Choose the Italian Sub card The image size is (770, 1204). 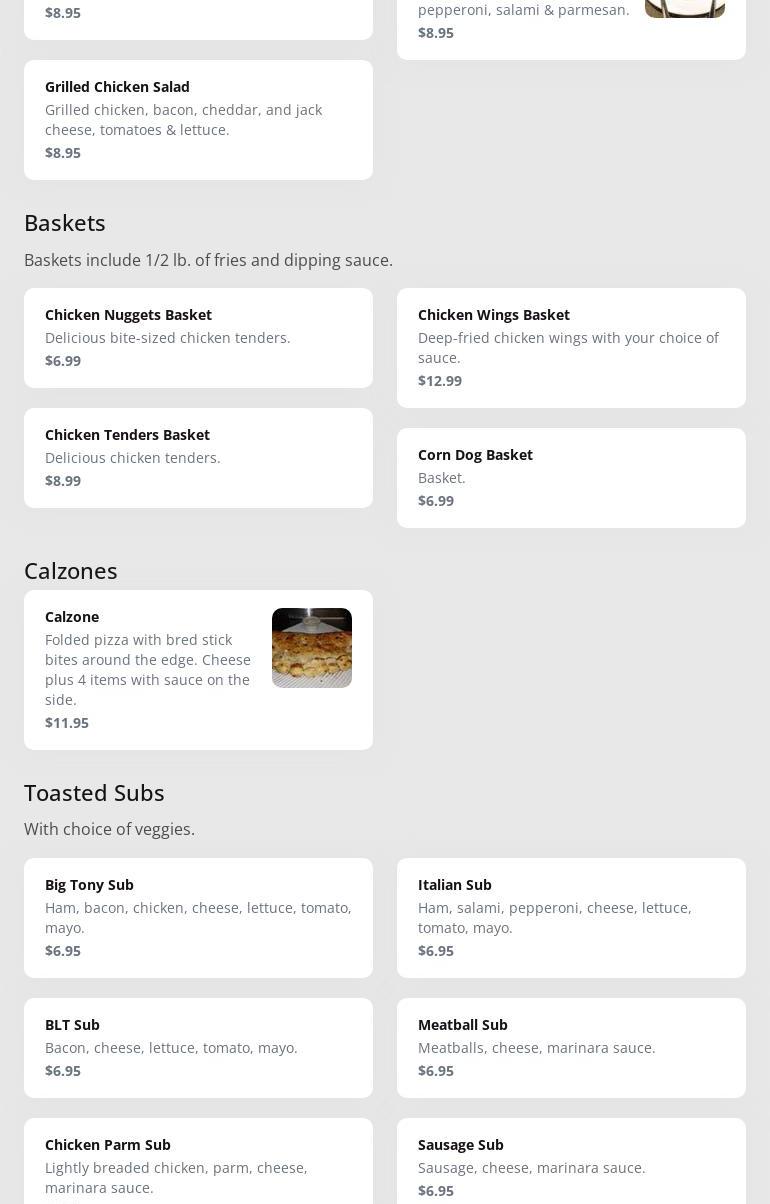click(571, 918)
